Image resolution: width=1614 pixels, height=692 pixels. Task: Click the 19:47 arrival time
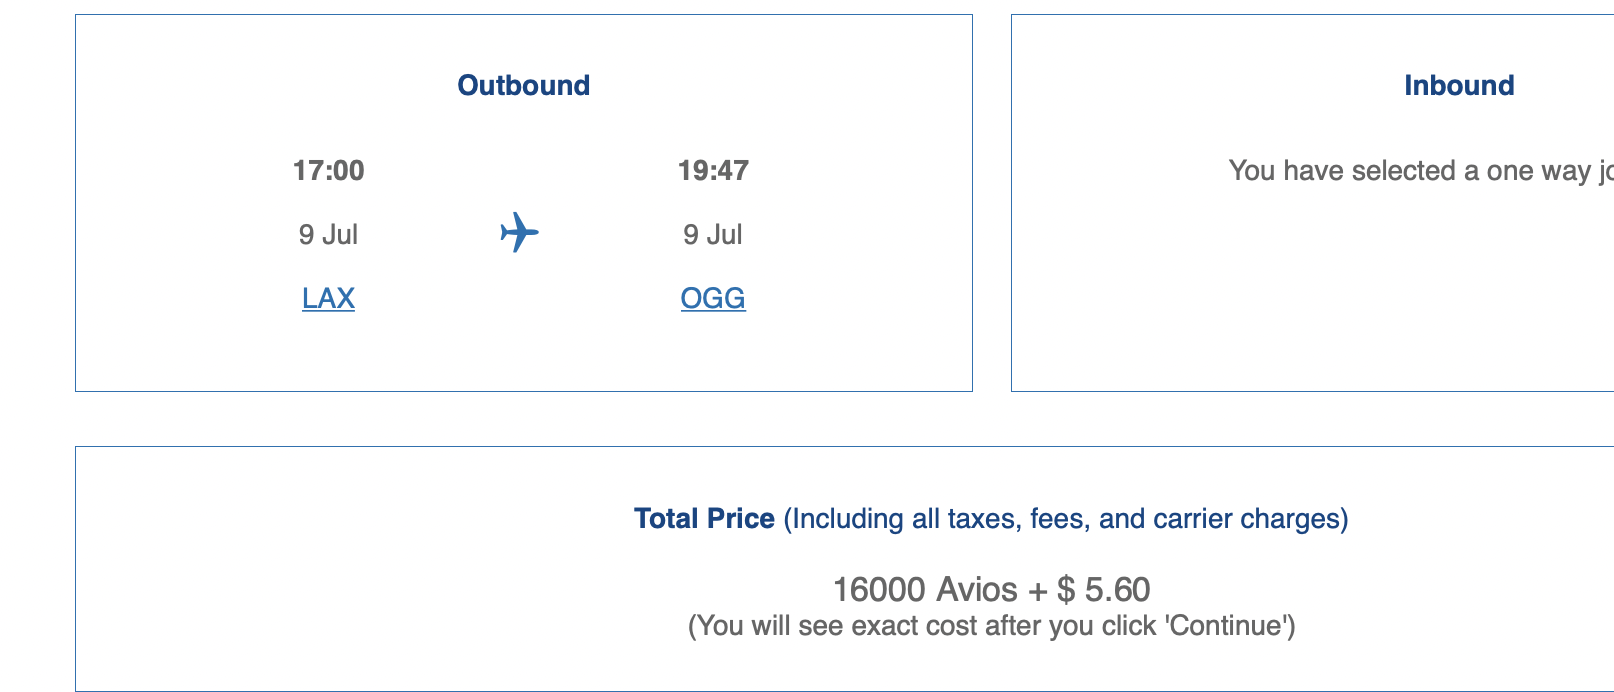(x=713, y=170)
